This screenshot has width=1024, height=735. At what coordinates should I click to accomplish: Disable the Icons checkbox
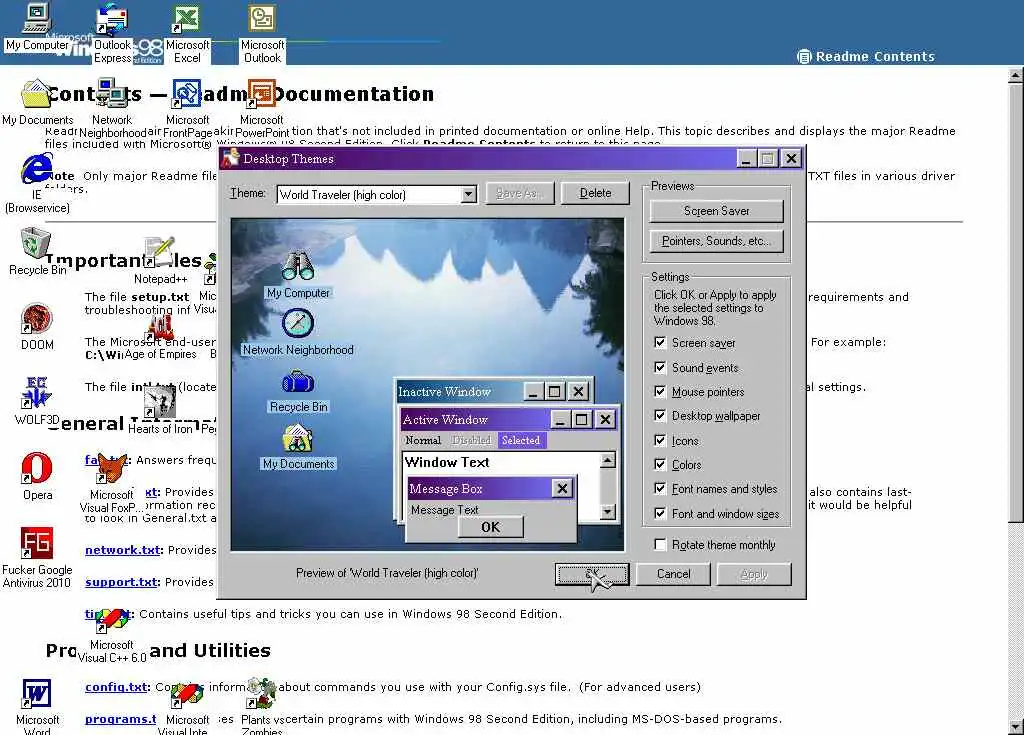pos(660,440)
